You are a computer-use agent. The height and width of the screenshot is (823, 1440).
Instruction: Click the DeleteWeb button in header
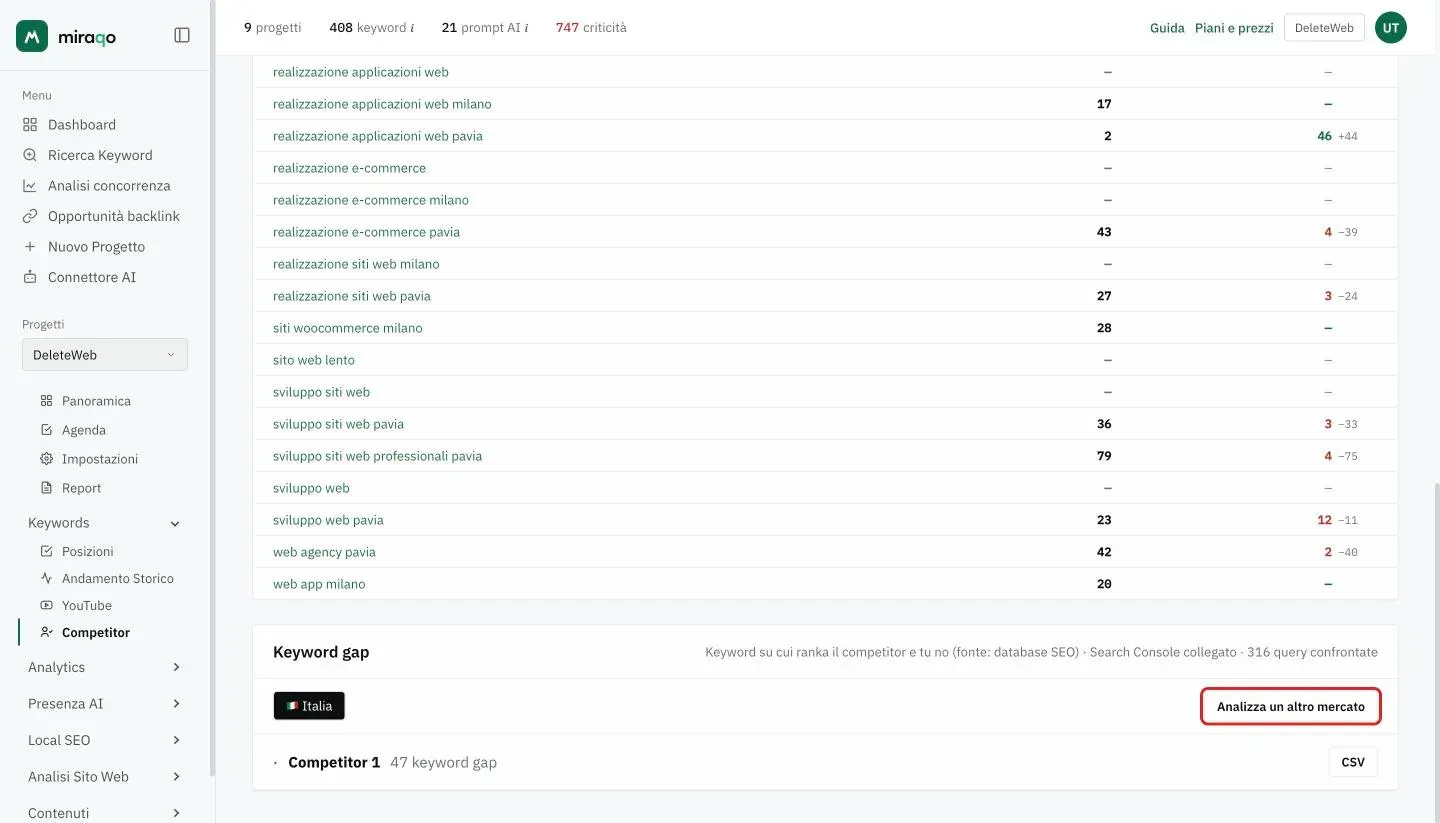[1324, 28]
